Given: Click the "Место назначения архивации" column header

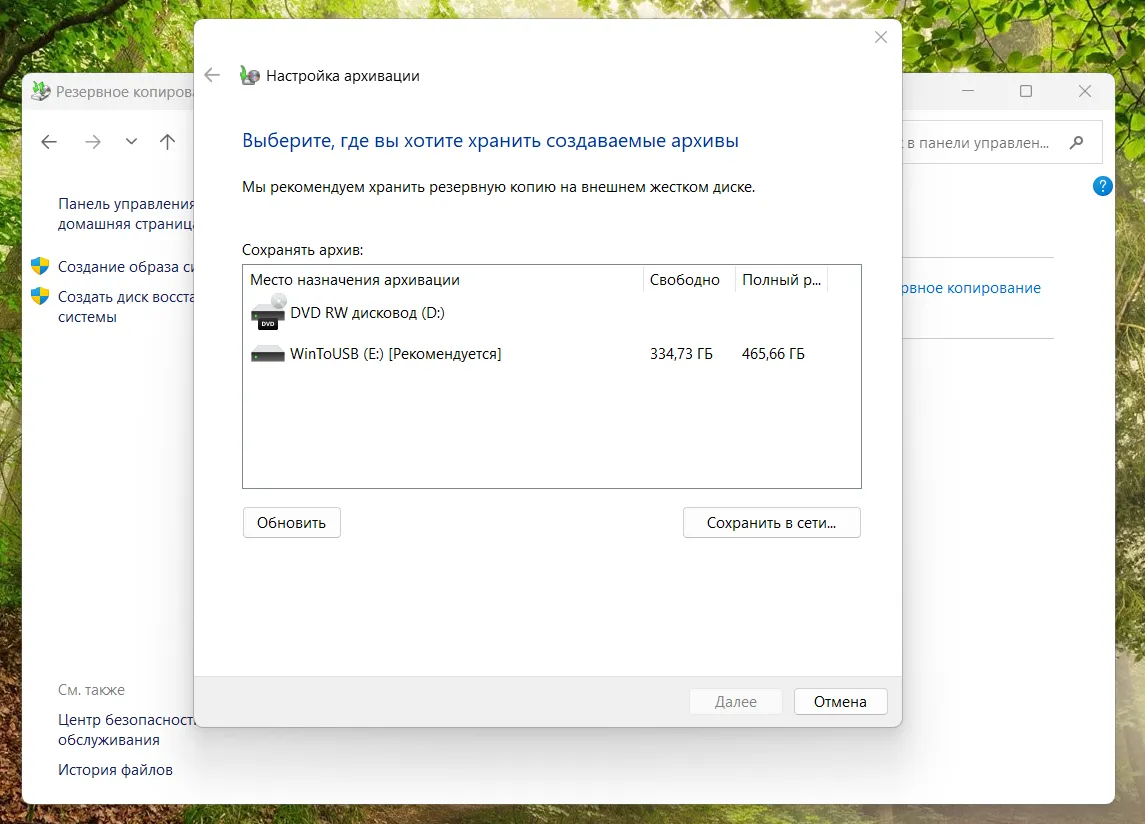Looking at the screenshot, I should tap(442, 280).
